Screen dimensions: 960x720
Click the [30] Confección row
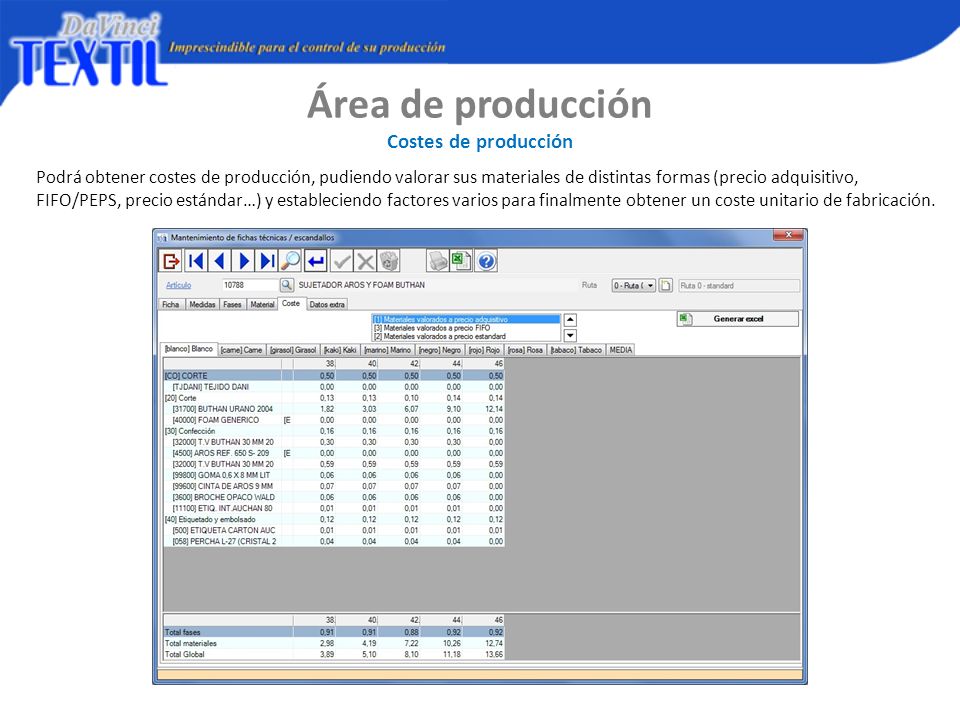point(334,431)
